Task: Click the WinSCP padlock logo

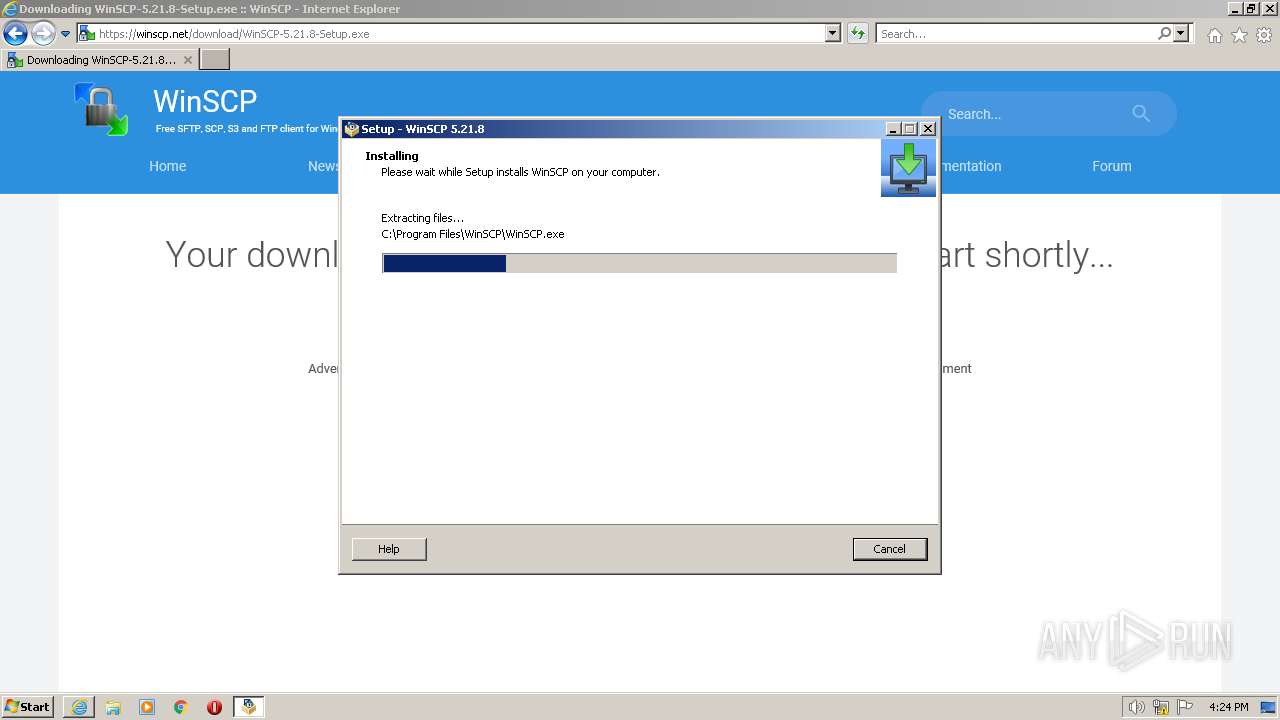Action: pyautogui.click(x=101, y=109)
